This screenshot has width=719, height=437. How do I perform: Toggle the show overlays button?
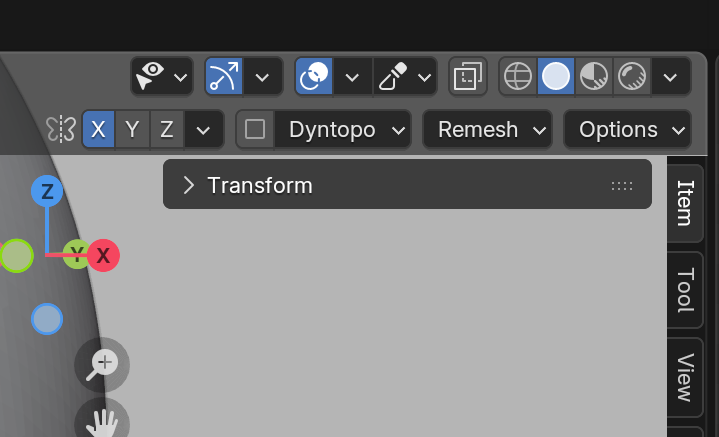(314, 76)
